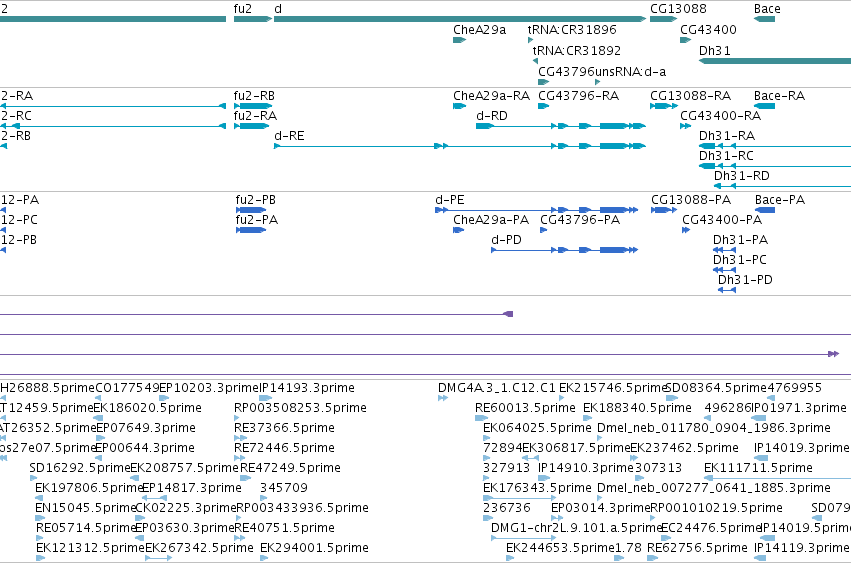Click the RP003433936.5prime EST label
Screen dimensions: 851x563
tap(303, 508)
